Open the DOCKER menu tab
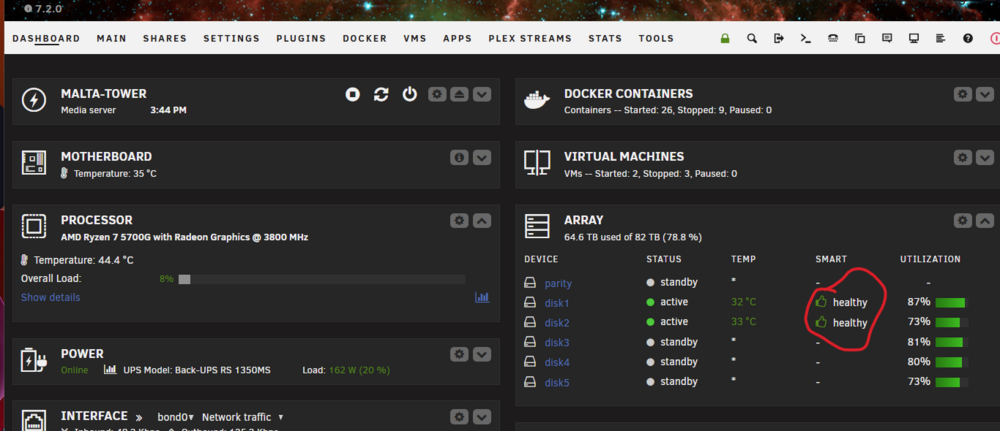The width and height of the screenshot is (1000, 431). 365,38
